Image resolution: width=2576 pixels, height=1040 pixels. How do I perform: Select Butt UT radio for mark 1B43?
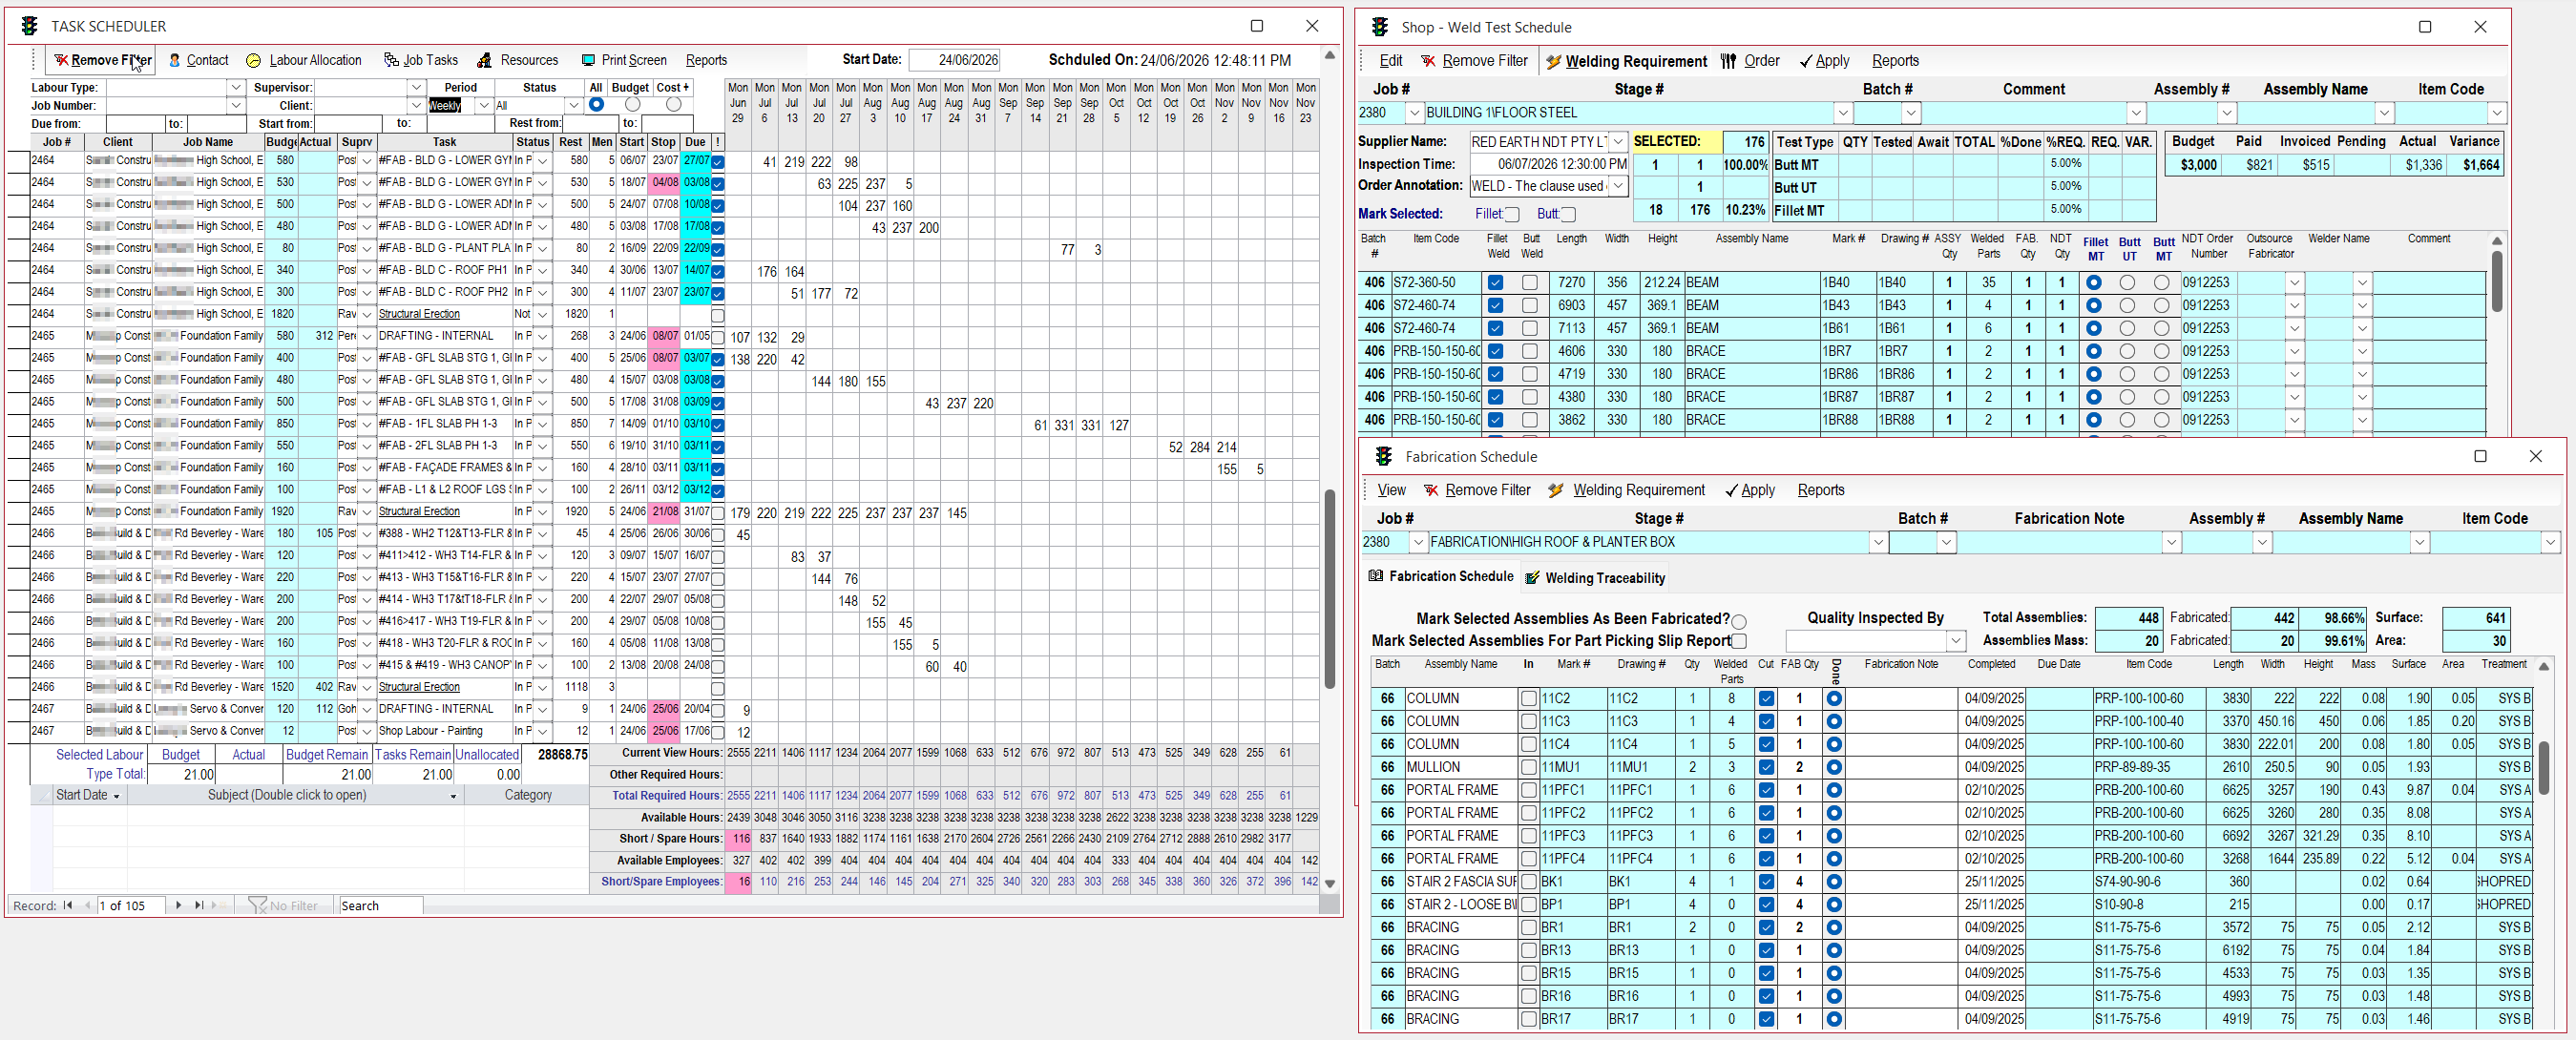tap(2128, 306)
